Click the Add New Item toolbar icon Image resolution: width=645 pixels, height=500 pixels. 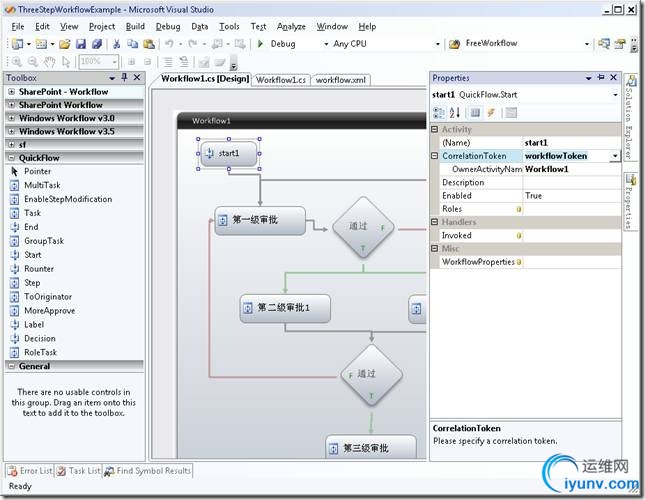(41, 44)
